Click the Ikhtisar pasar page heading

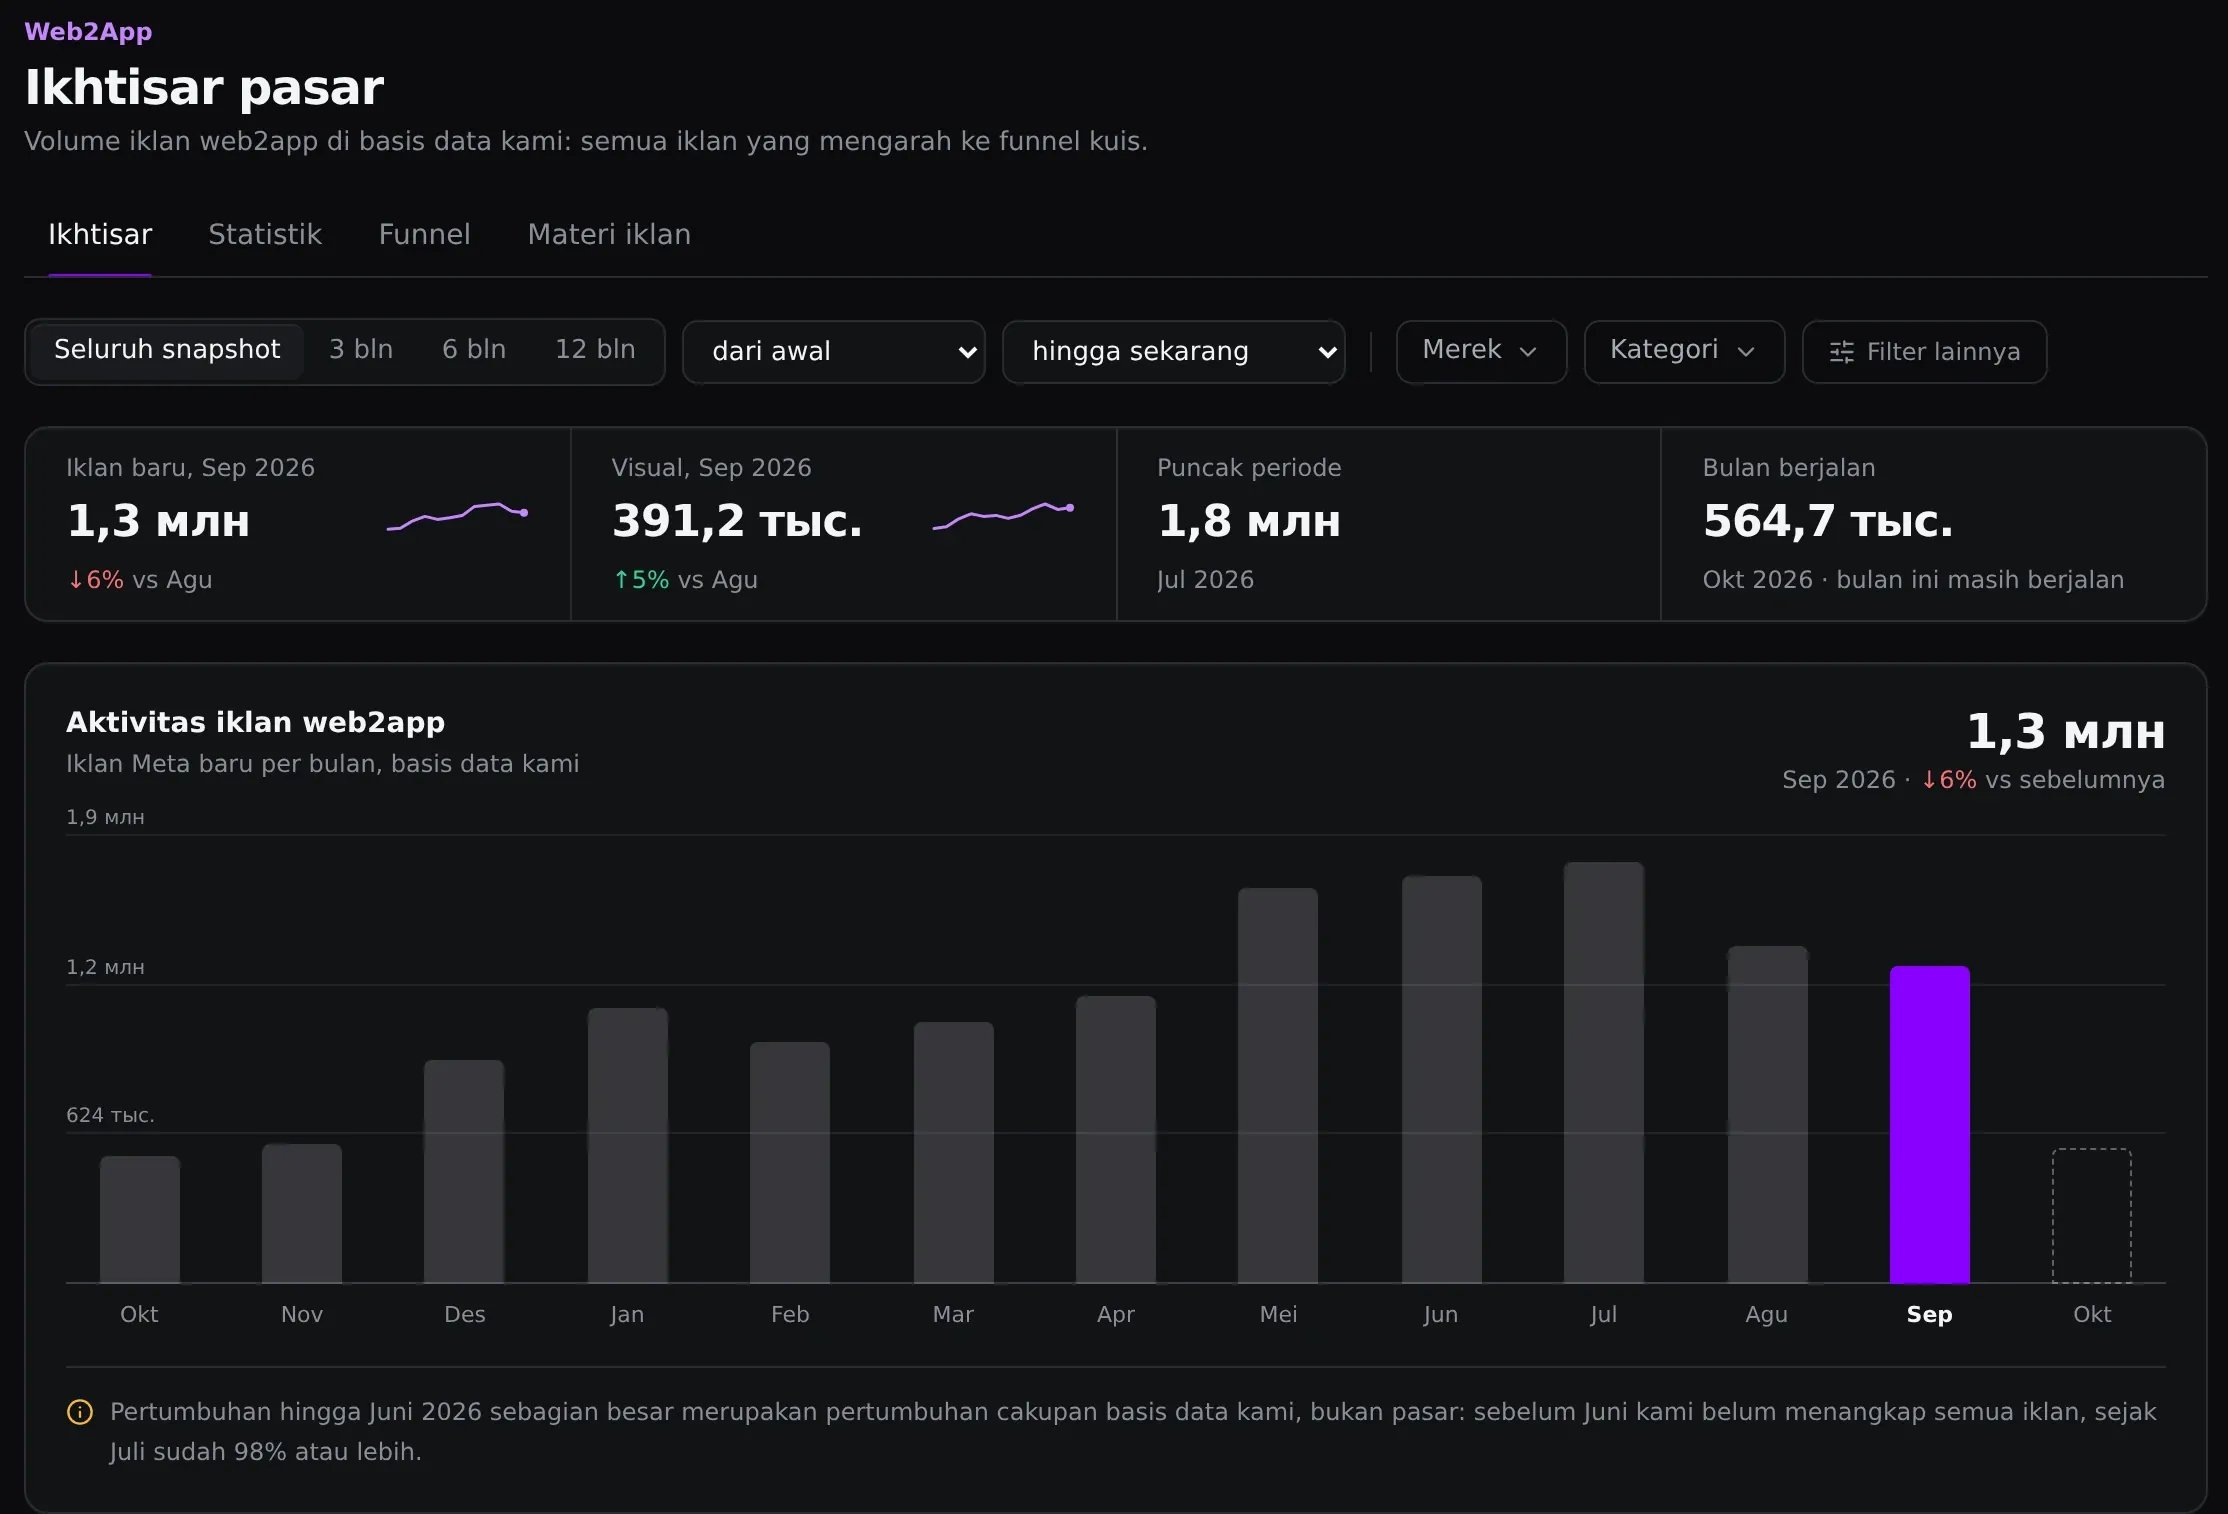point(204,88)
